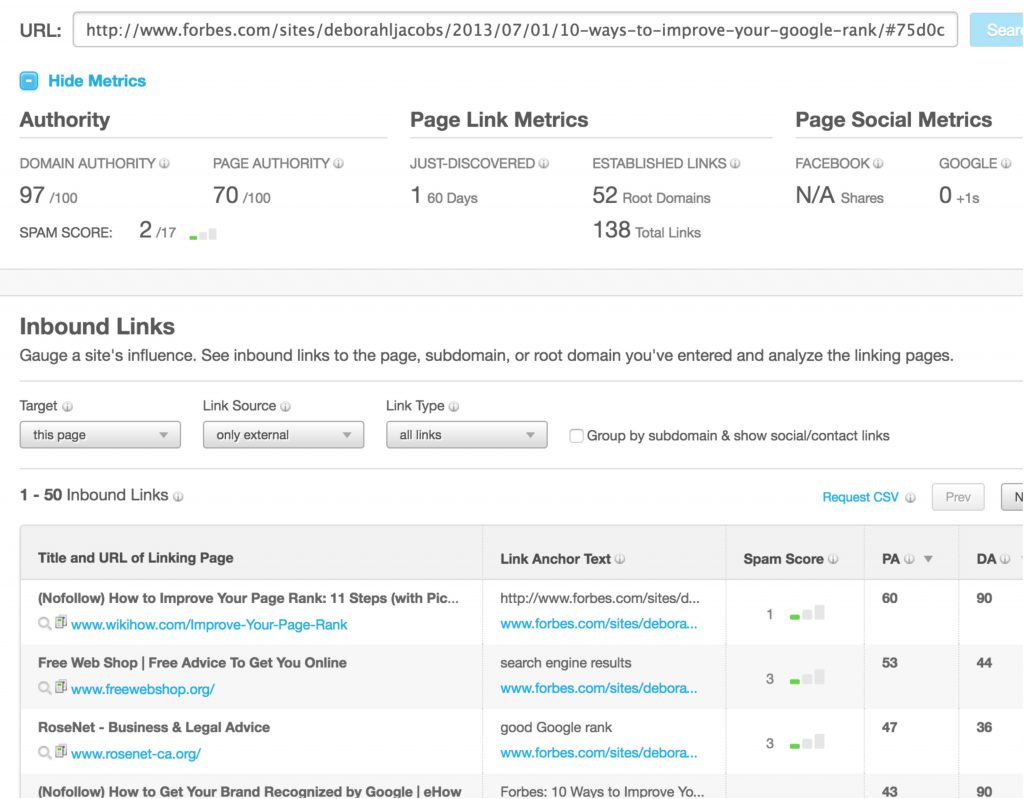
Task: Click magnifier icon for wikihow.com row
Action: tap(44, 624)
